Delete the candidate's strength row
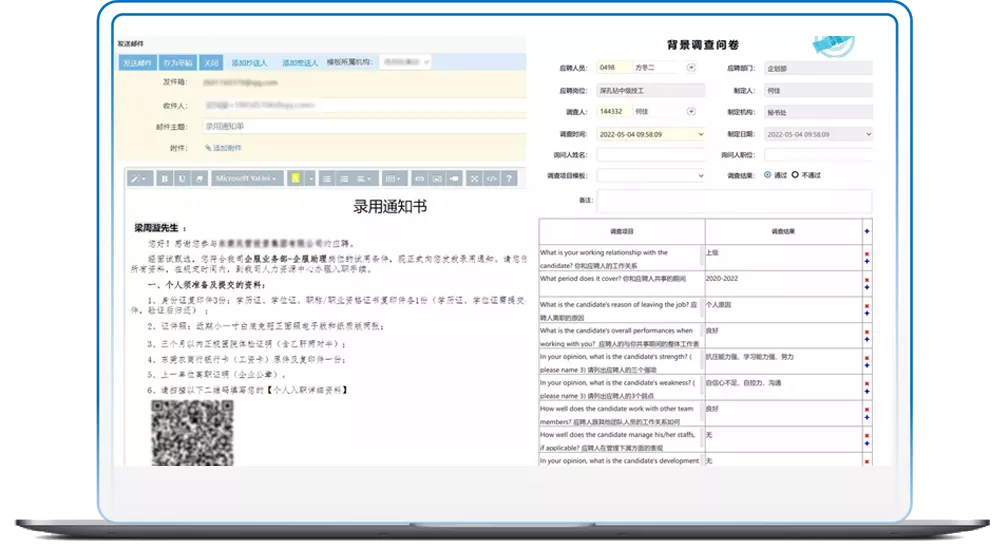The image size is (1000, 546). pos(867,358)
